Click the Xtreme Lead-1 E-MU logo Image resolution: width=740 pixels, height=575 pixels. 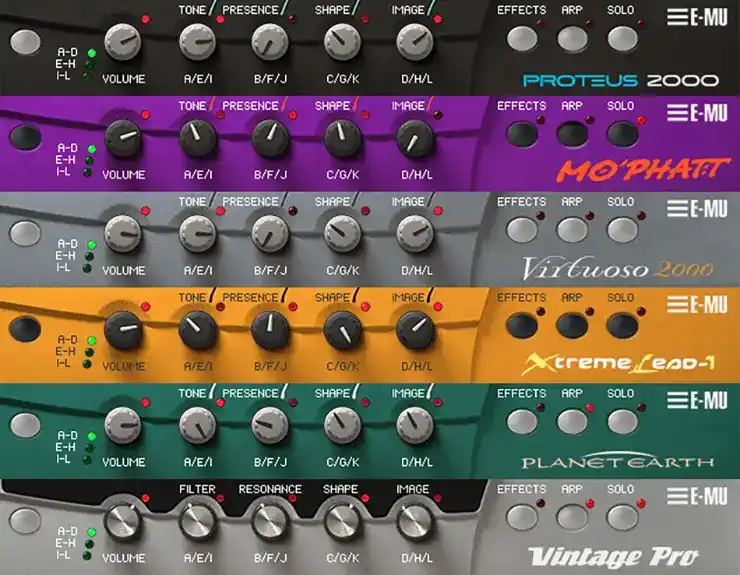click(697, 305)
